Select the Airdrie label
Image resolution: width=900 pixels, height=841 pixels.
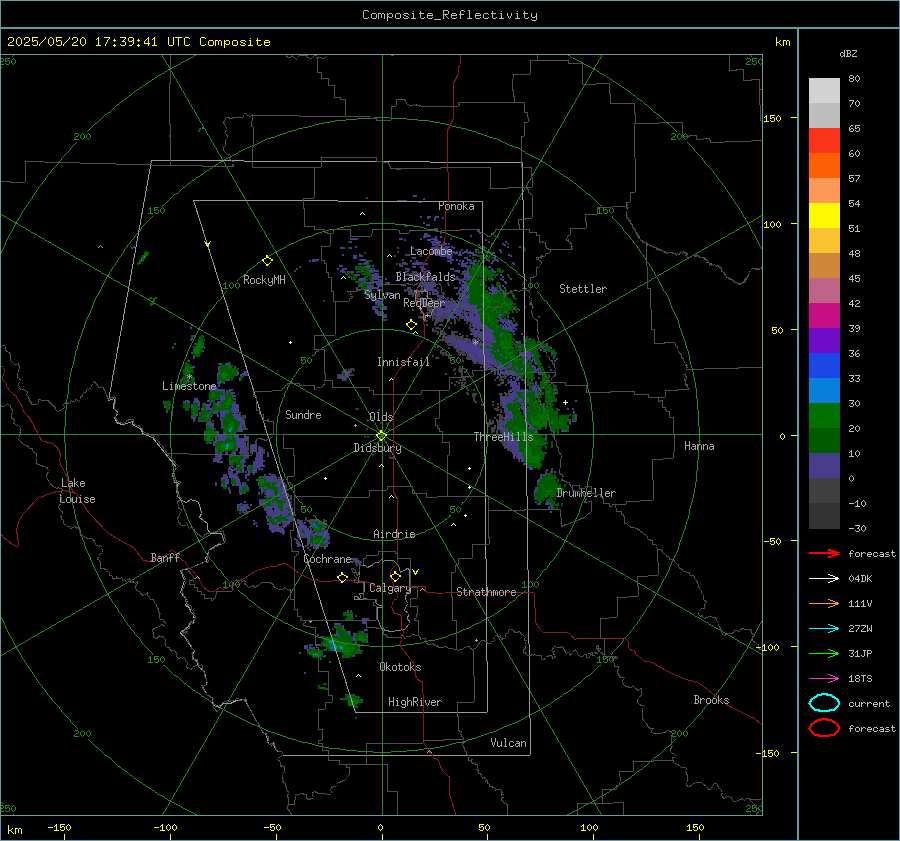pyautogui.click(x=394, y=534)
